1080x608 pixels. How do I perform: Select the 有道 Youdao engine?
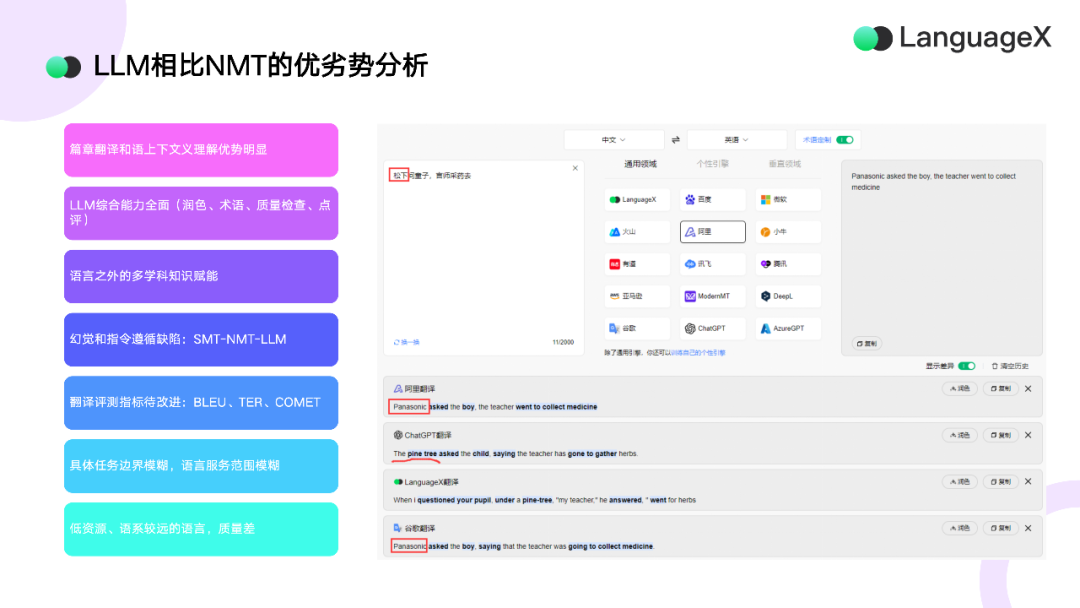point(637,263)
